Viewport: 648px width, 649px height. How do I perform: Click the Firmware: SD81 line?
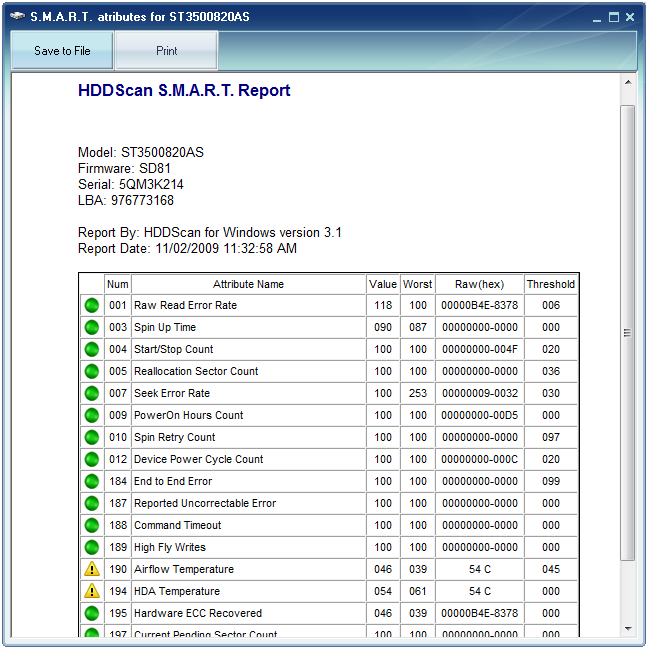(124, 168)
